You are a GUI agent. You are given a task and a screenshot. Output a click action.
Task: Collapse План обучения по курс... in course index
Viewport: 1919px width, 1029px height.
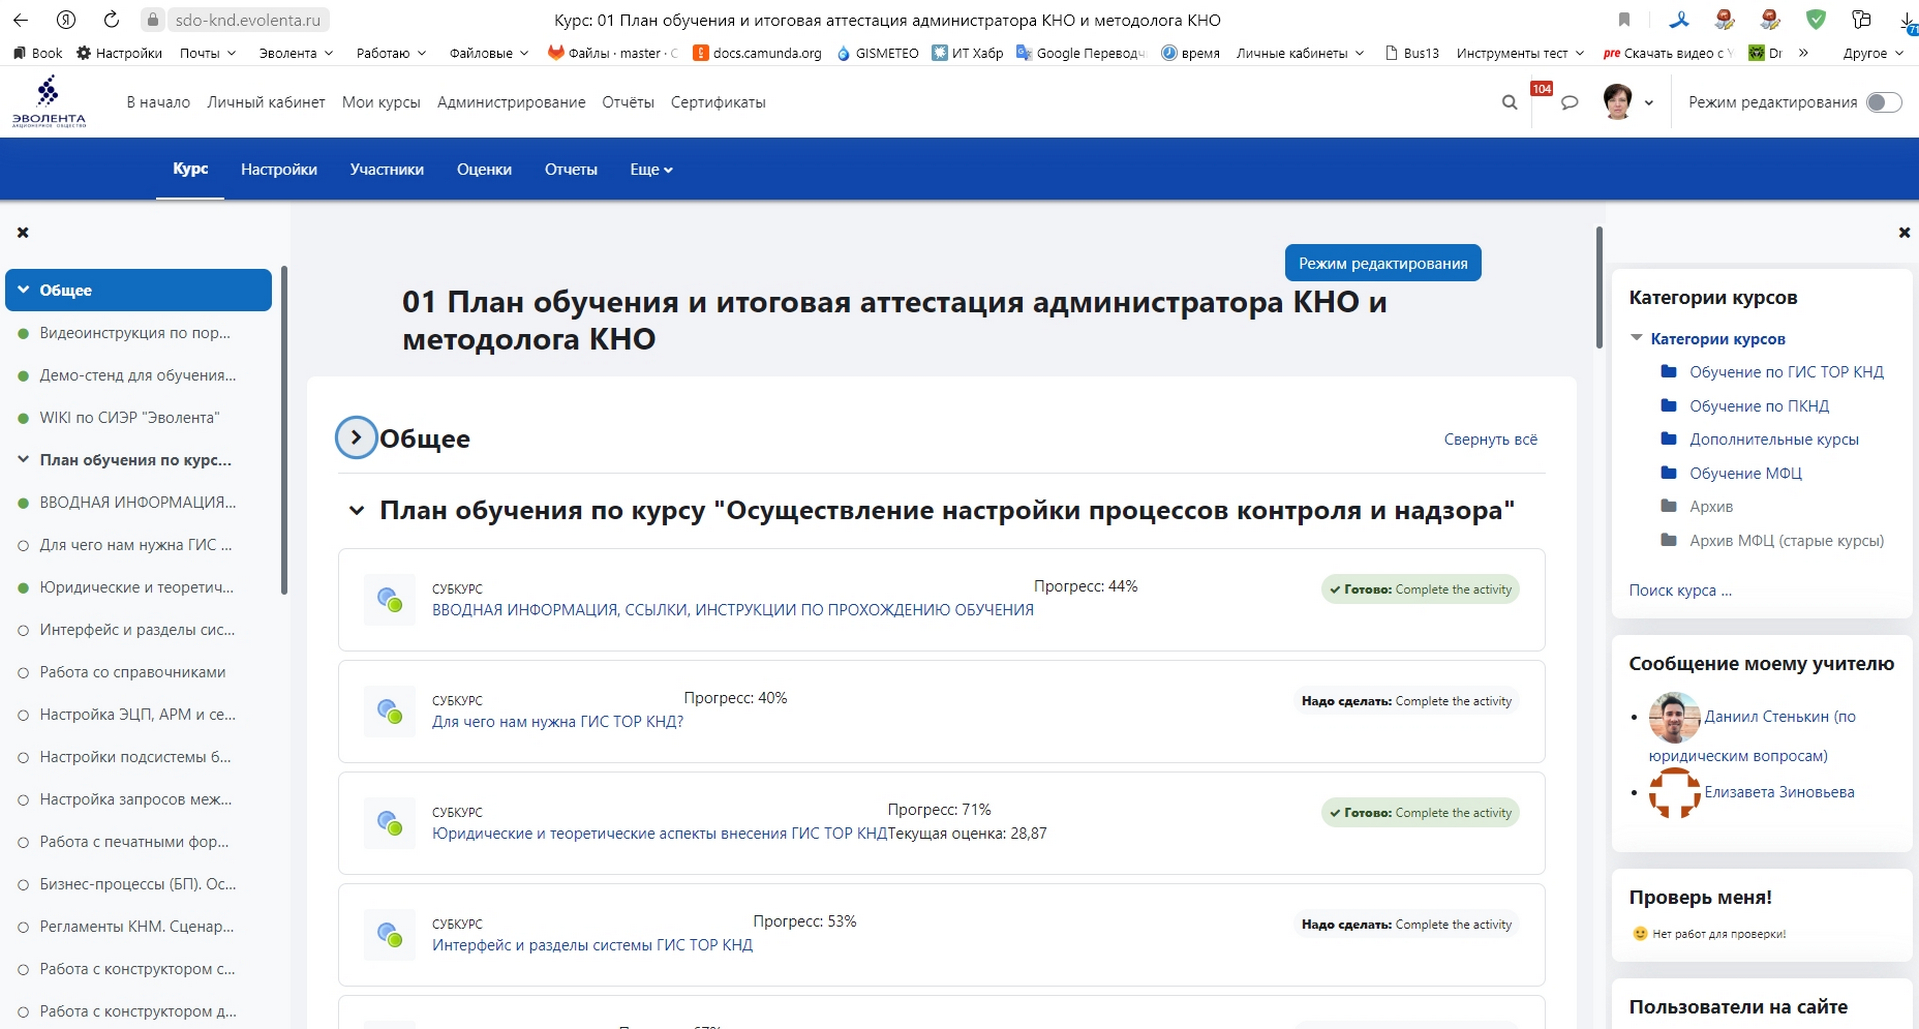(x=23, y=460)
